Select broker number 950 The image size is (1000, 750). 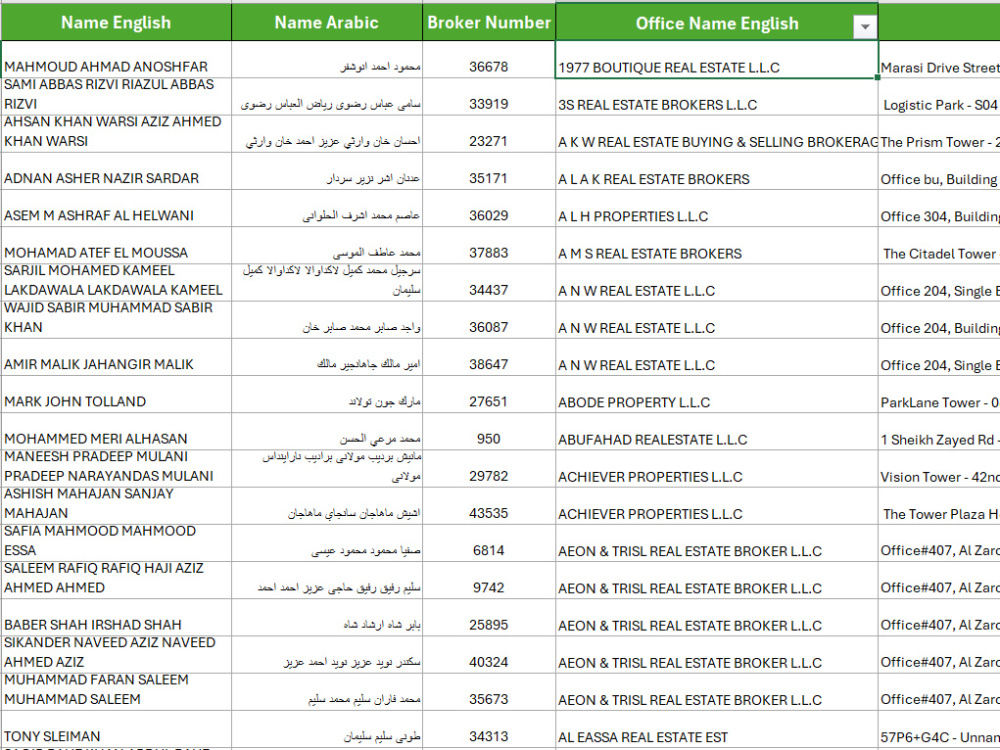[x=489, y=432]
